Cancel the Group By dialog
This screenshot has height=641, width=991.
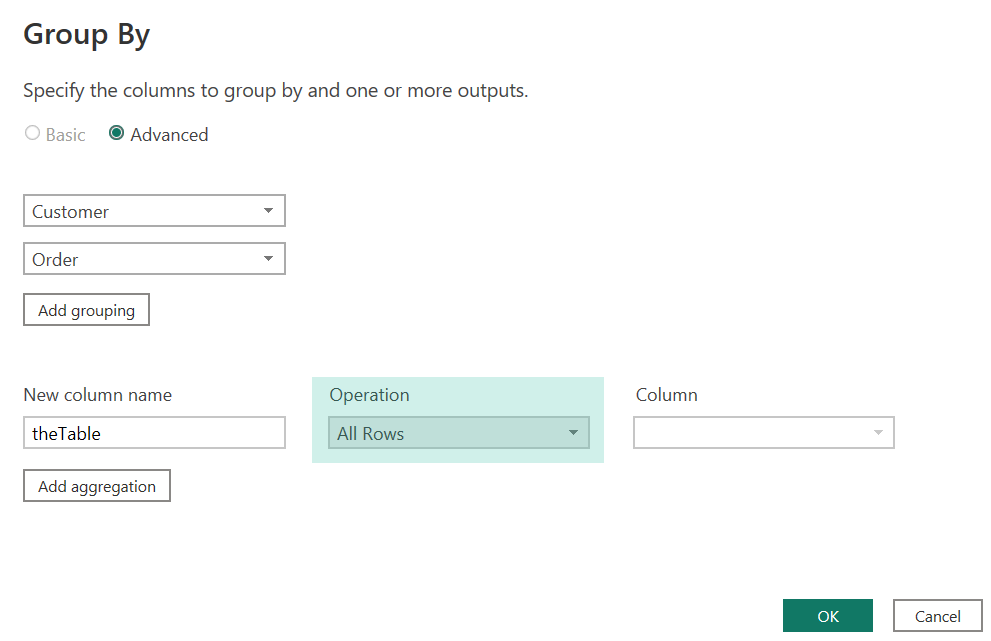click(x=937, y=616)
